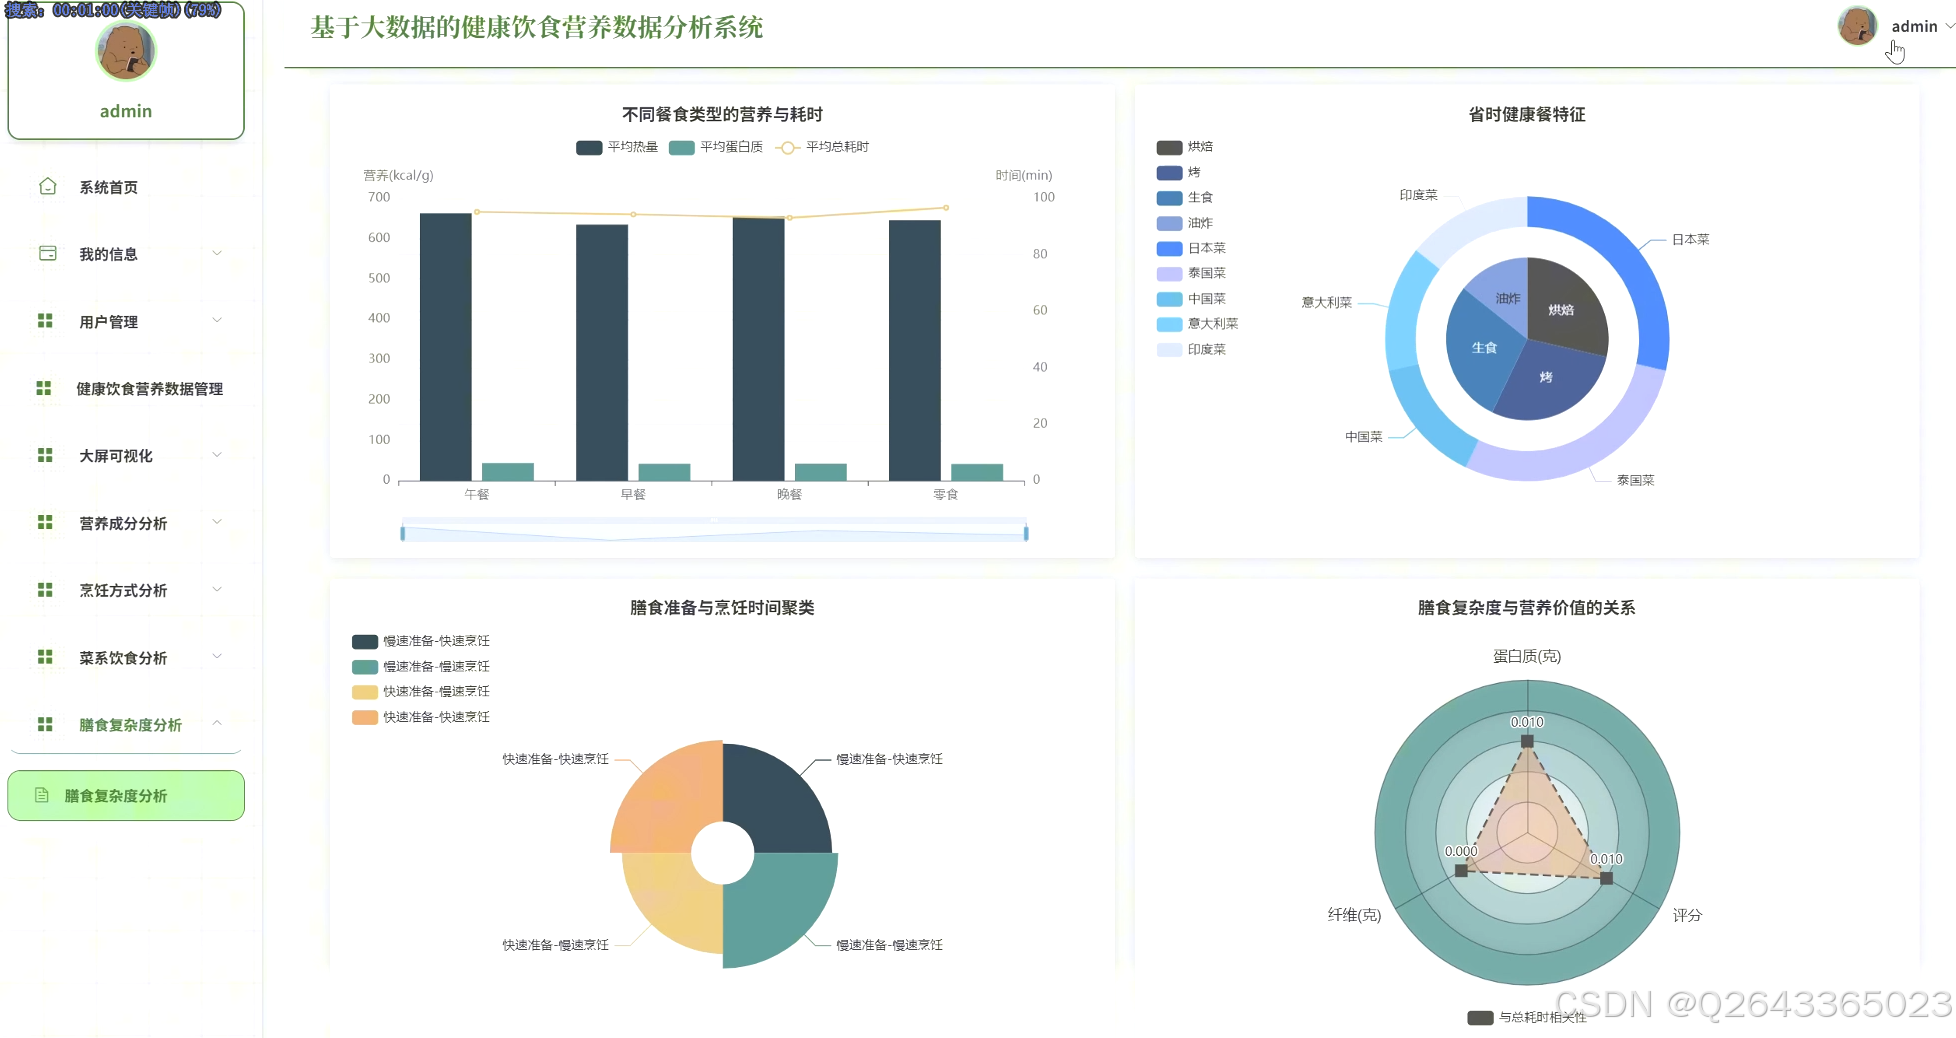Toggle the 与总耗时相关性 radar legend
Viewport: 1956px width, 1038px height.
point(1527,1018)
